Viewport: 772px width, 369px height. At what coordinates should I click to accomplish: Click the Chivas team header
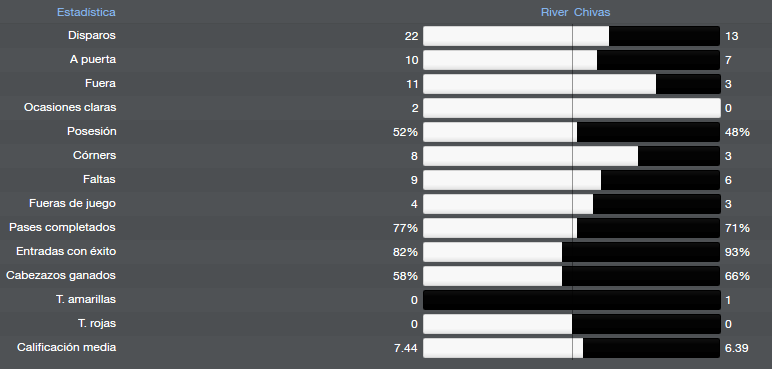point(592,12)
